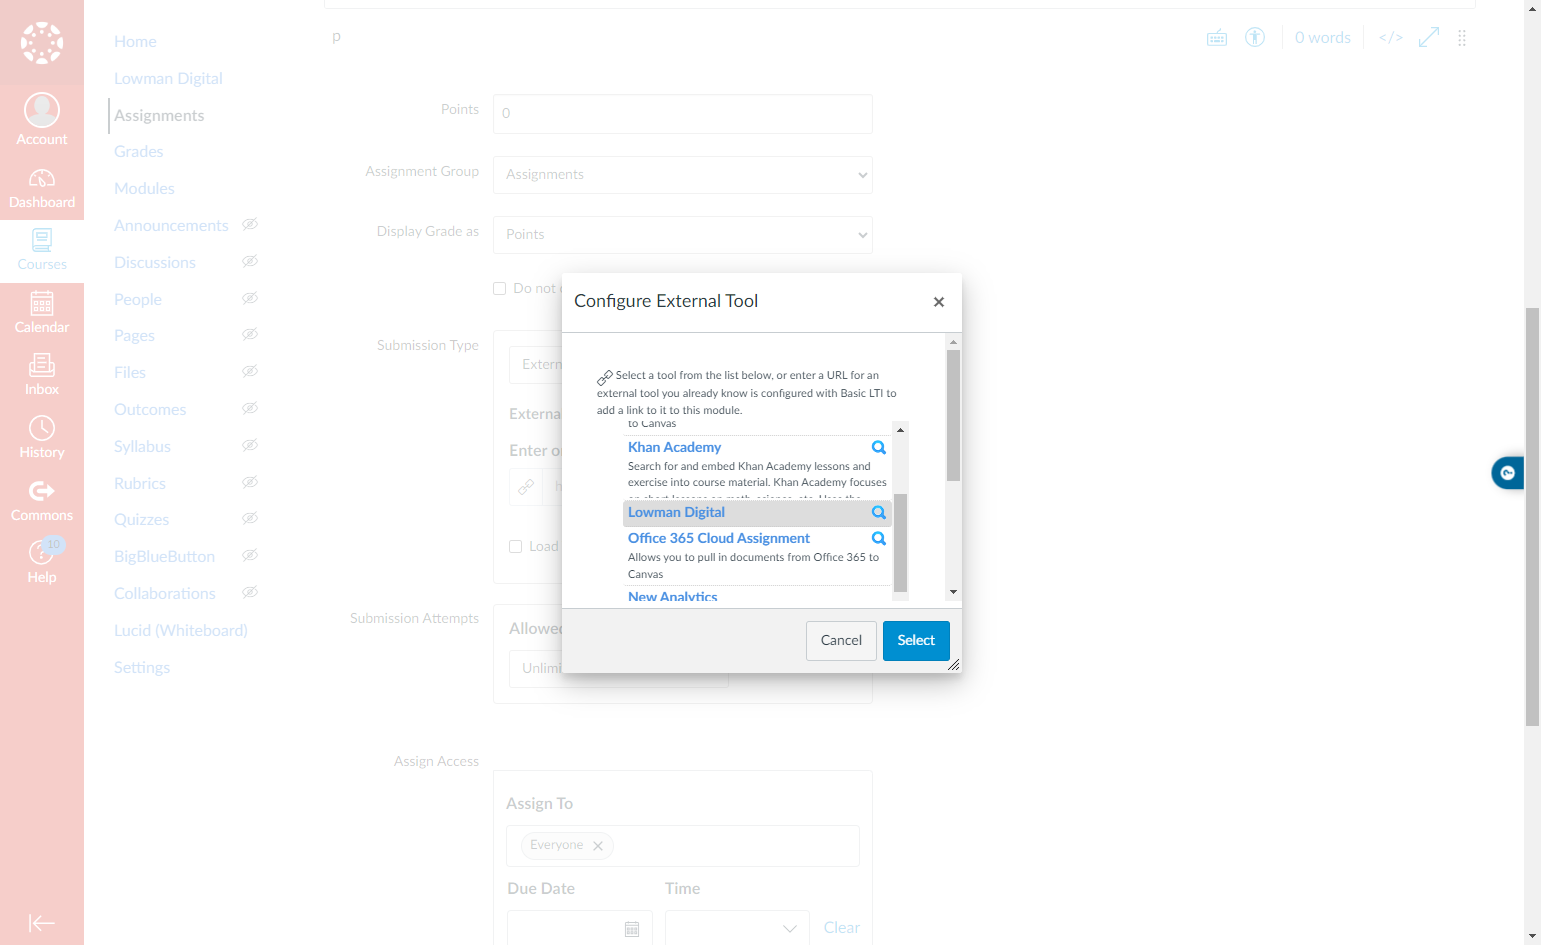Click the search icon beside Lowman Digital
Image resolution: width=1541 pixels, height=945 pixels.
click(879, 513)
